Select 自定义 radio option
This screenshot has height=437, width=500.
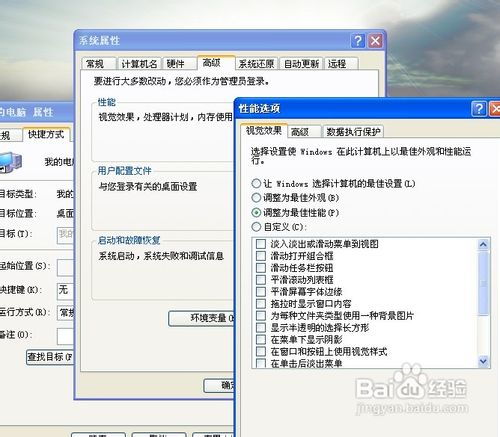tap(256, 227)
